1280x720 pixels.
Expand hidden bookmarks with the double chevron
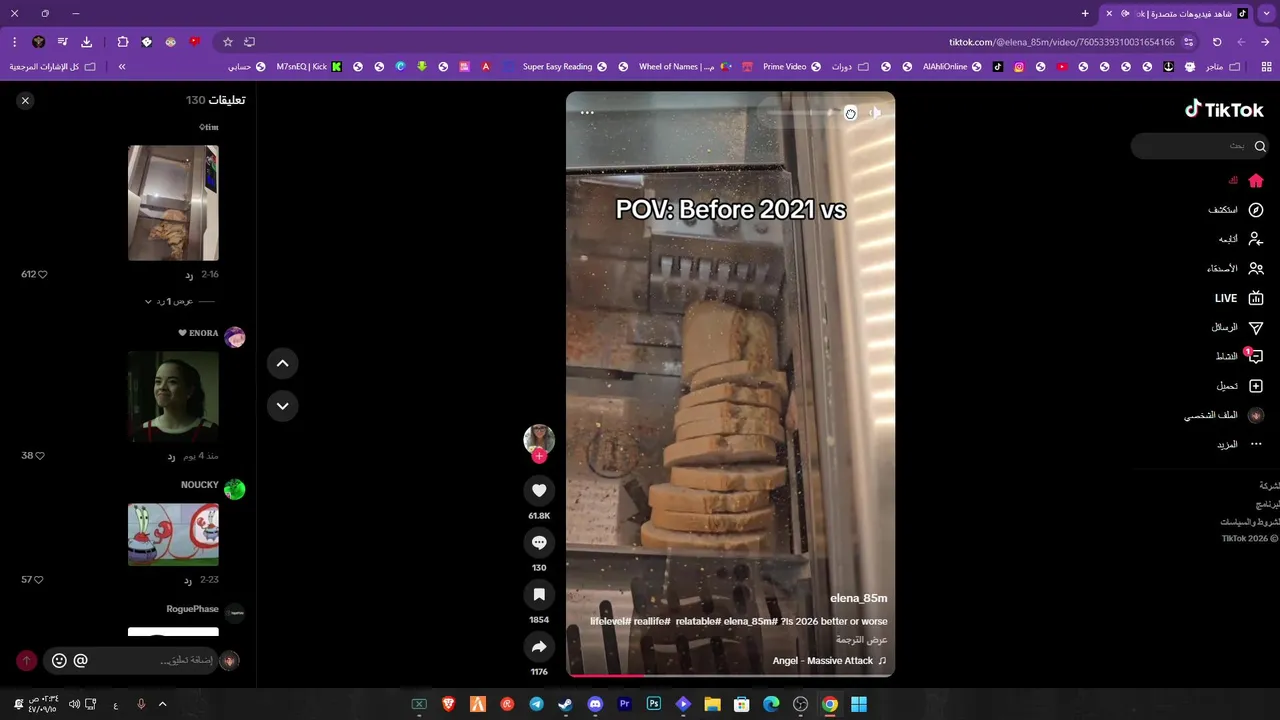click(x=122, y=67)
